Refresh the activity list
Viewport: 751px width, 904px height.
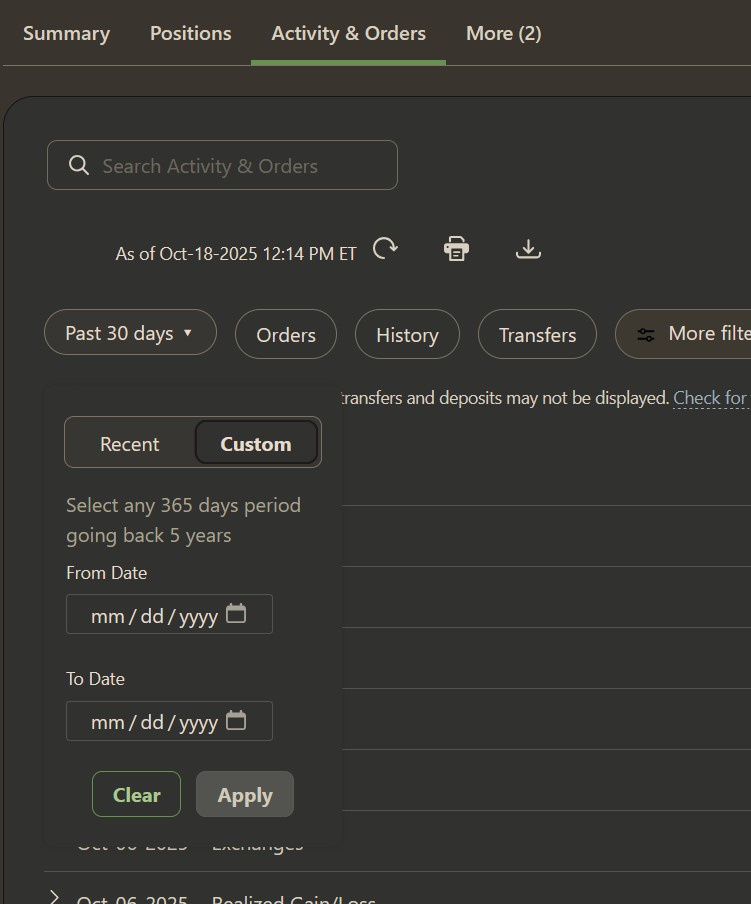[x=385, y=249]
